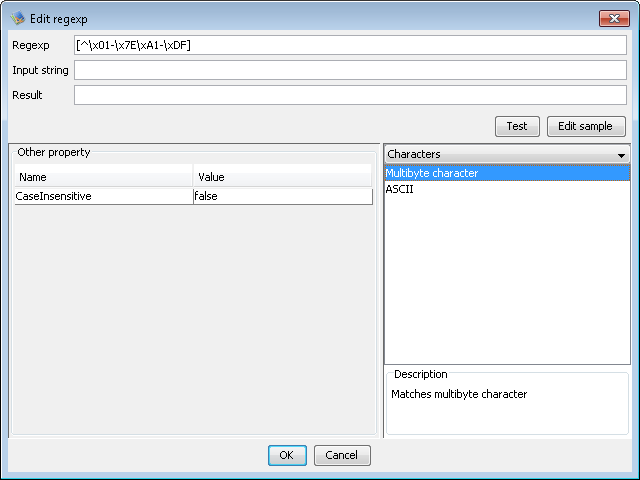This screenshot has width=640, height=480.
Task: Click the Name column header
Action: [102, 177]
